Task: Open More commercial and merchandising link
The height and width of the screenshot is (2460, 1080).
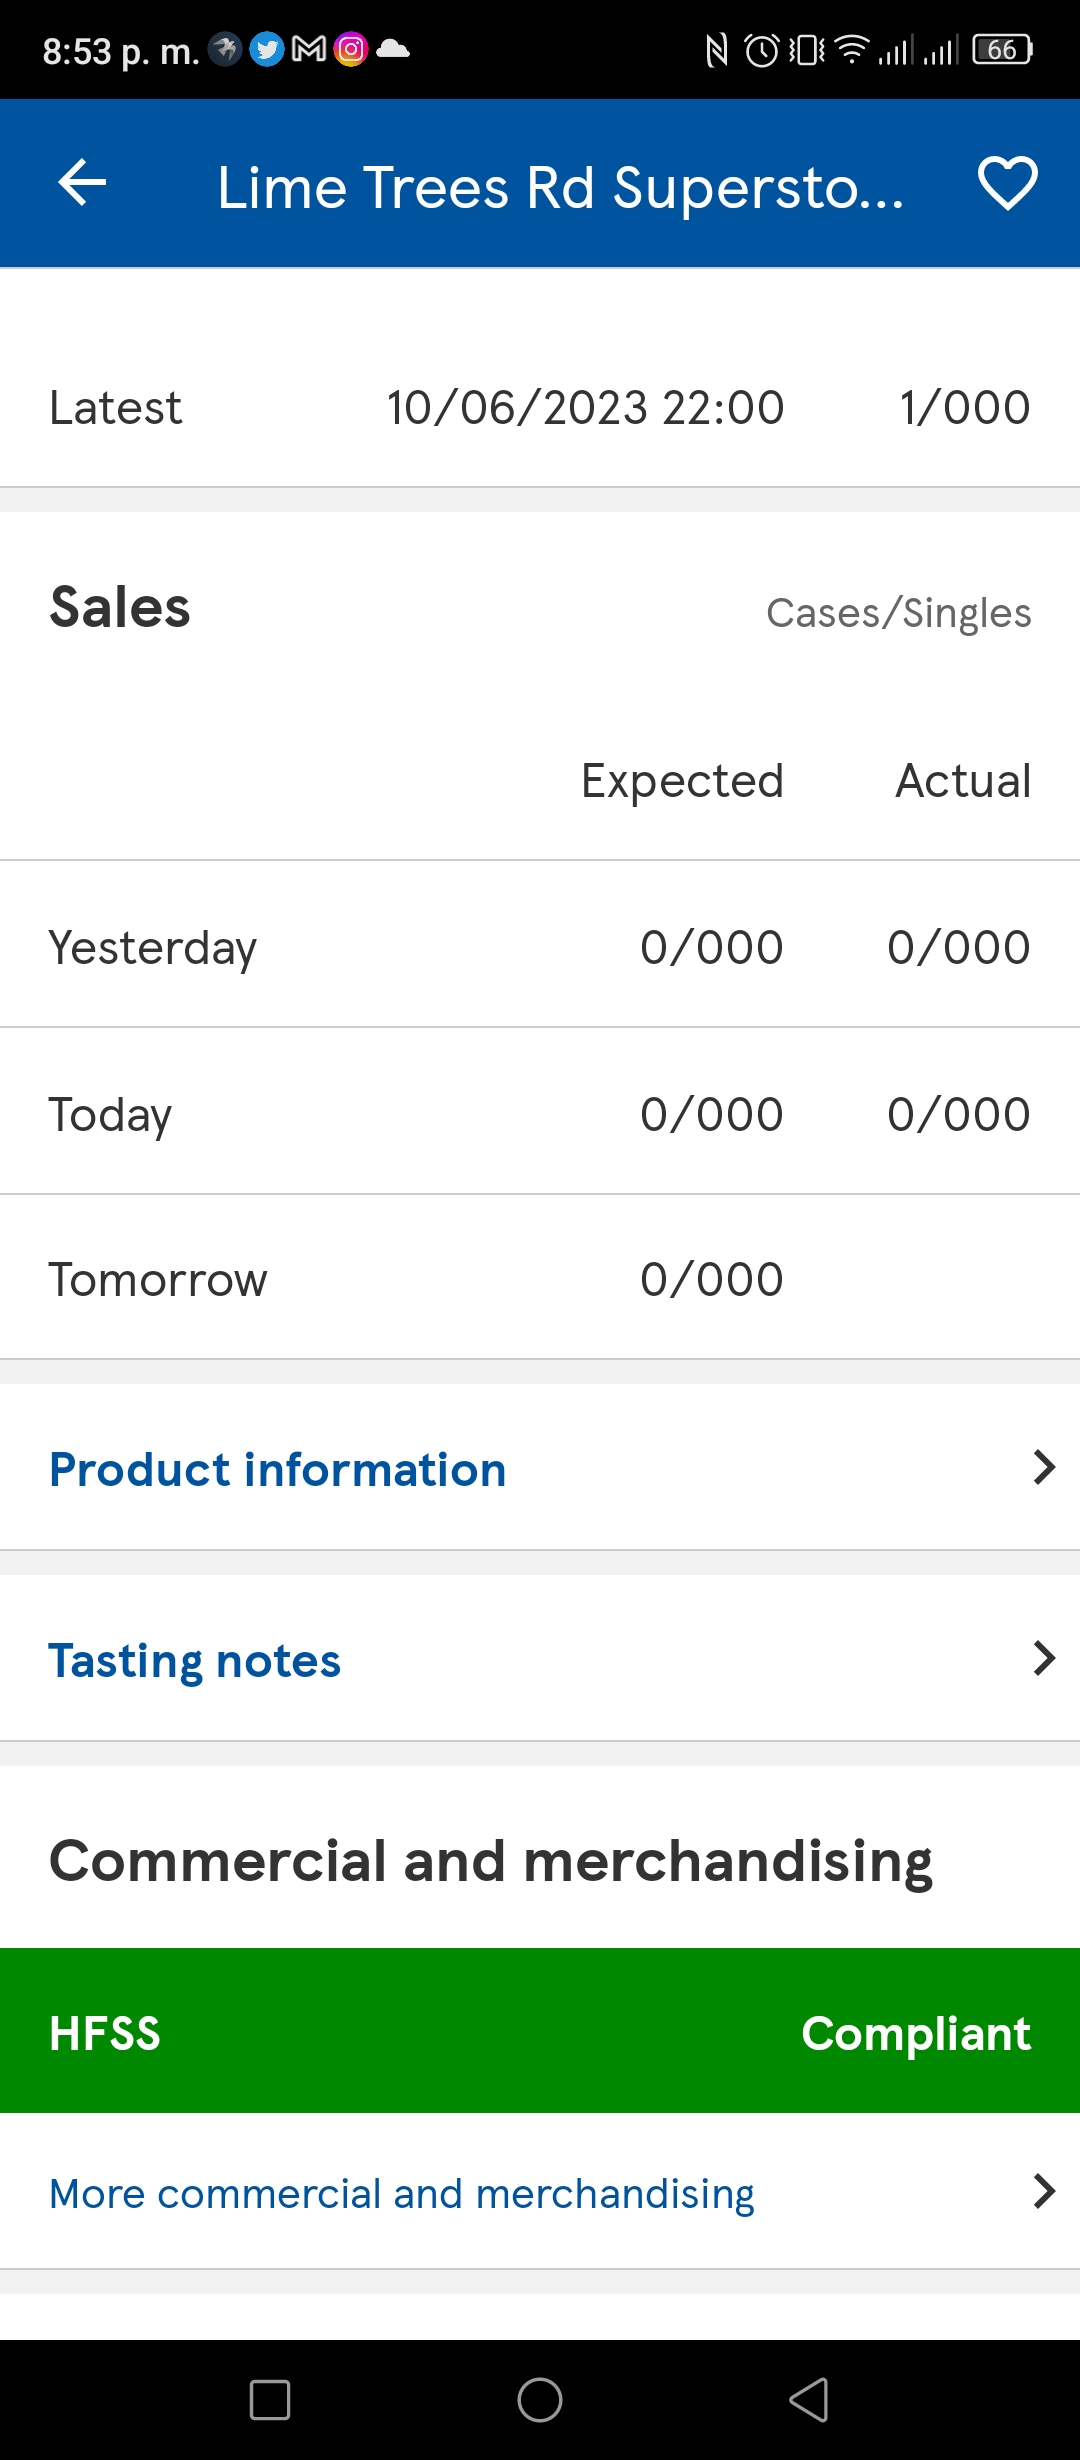Action: coord(401,2194)
